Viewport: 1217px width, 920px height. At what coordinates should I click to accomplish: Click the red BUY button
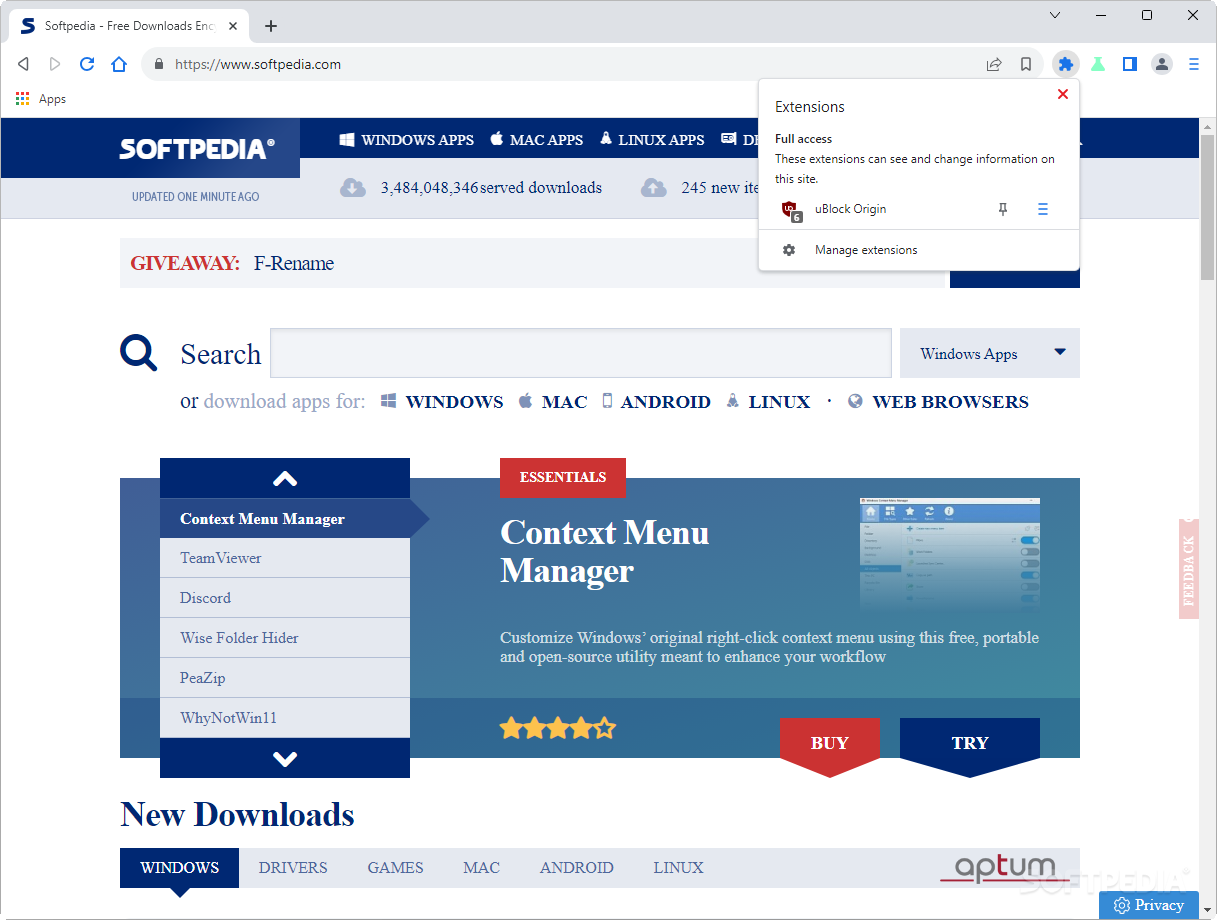pyautogui.click(x=830, y=745)
